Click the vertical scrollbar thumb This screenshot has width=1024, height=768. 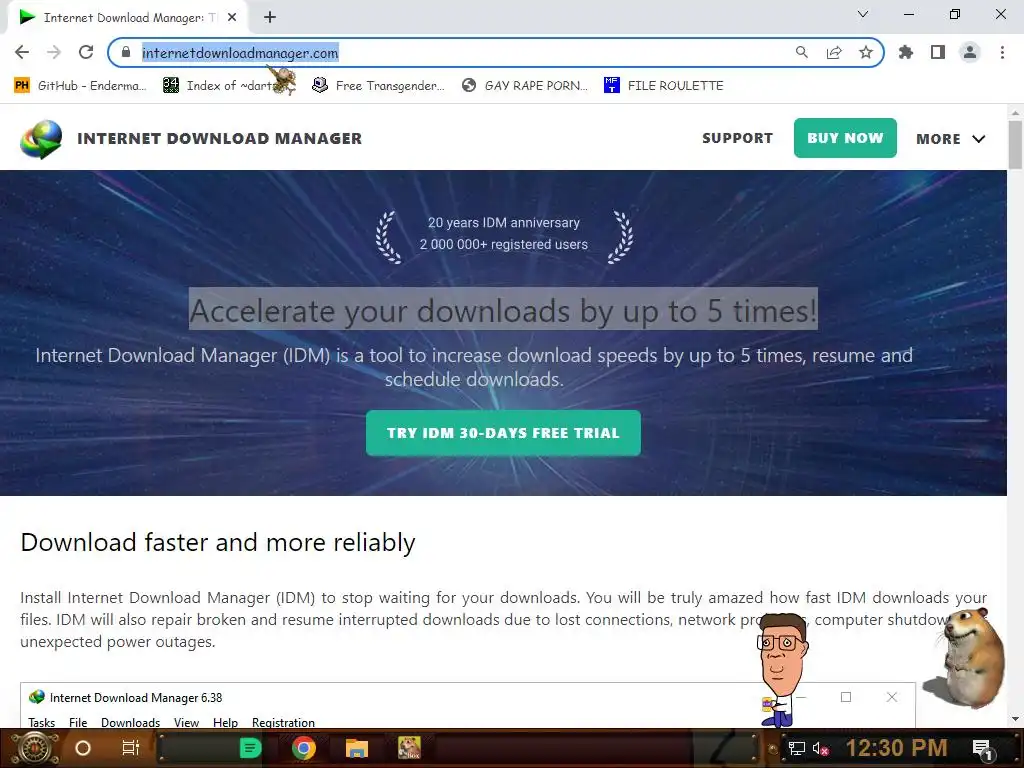point(1015,145)
